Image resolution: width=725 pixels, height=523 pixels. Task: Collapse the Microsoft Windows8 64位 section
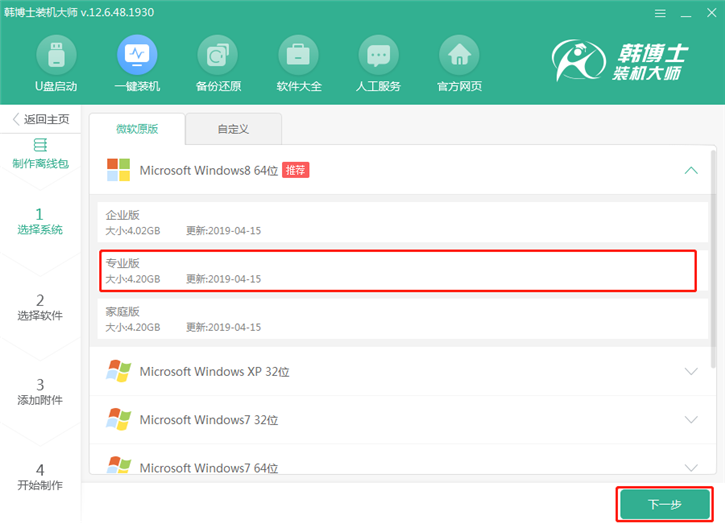[x=690, y=171]
